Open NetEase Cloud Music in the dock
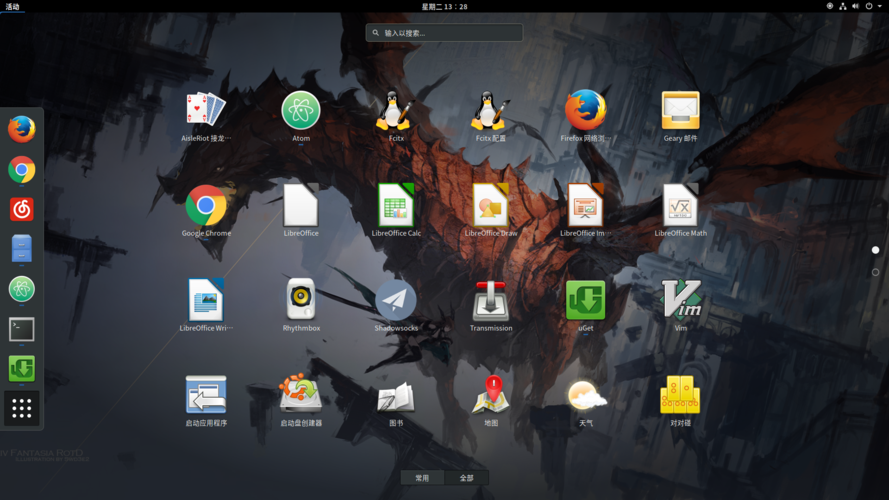 pos(22,209)
